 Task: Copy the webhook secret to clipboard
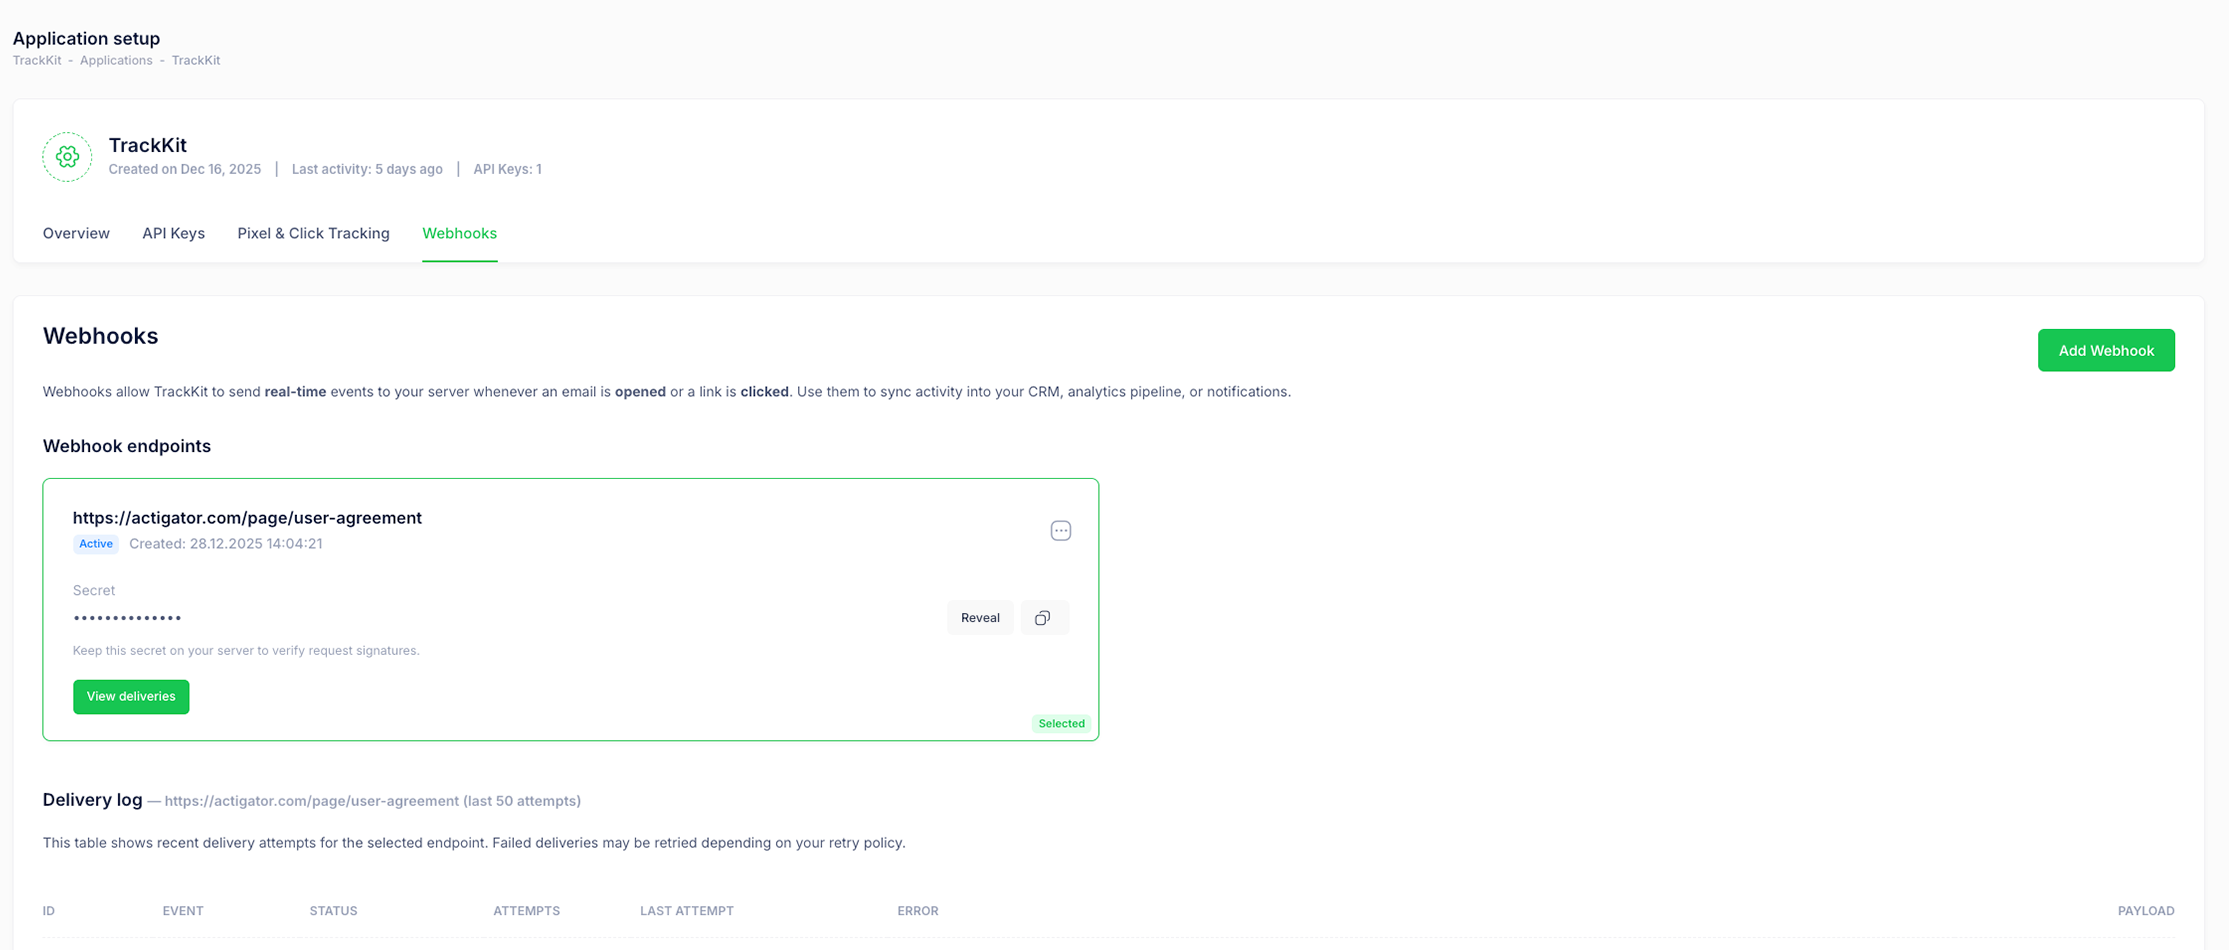tap(1043, 618)
